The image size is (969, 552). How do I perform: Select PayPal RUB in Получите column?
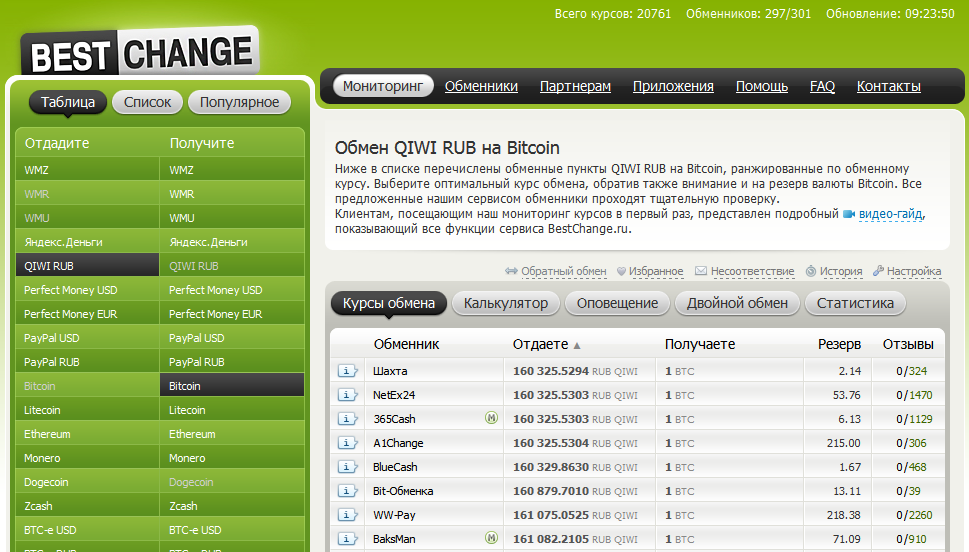pos(232,362)
